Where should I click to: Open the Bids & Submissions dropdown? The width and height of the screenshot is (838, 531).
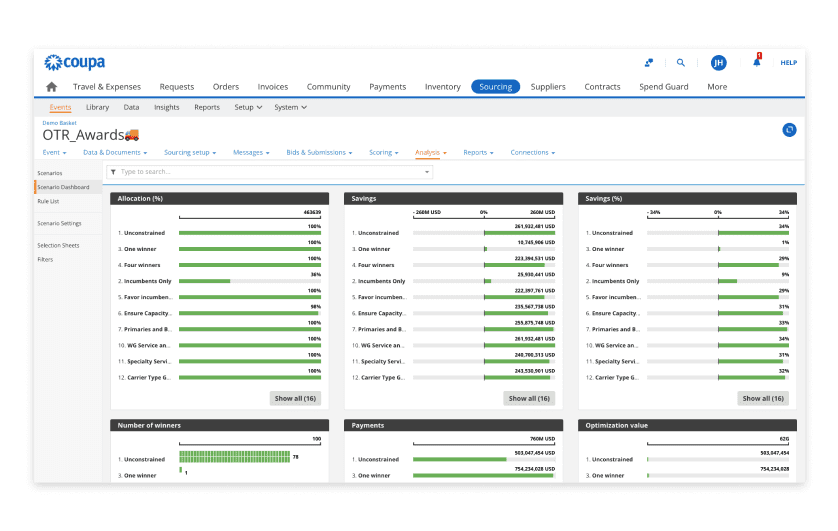pyautogui.click(x=319, y=153)
